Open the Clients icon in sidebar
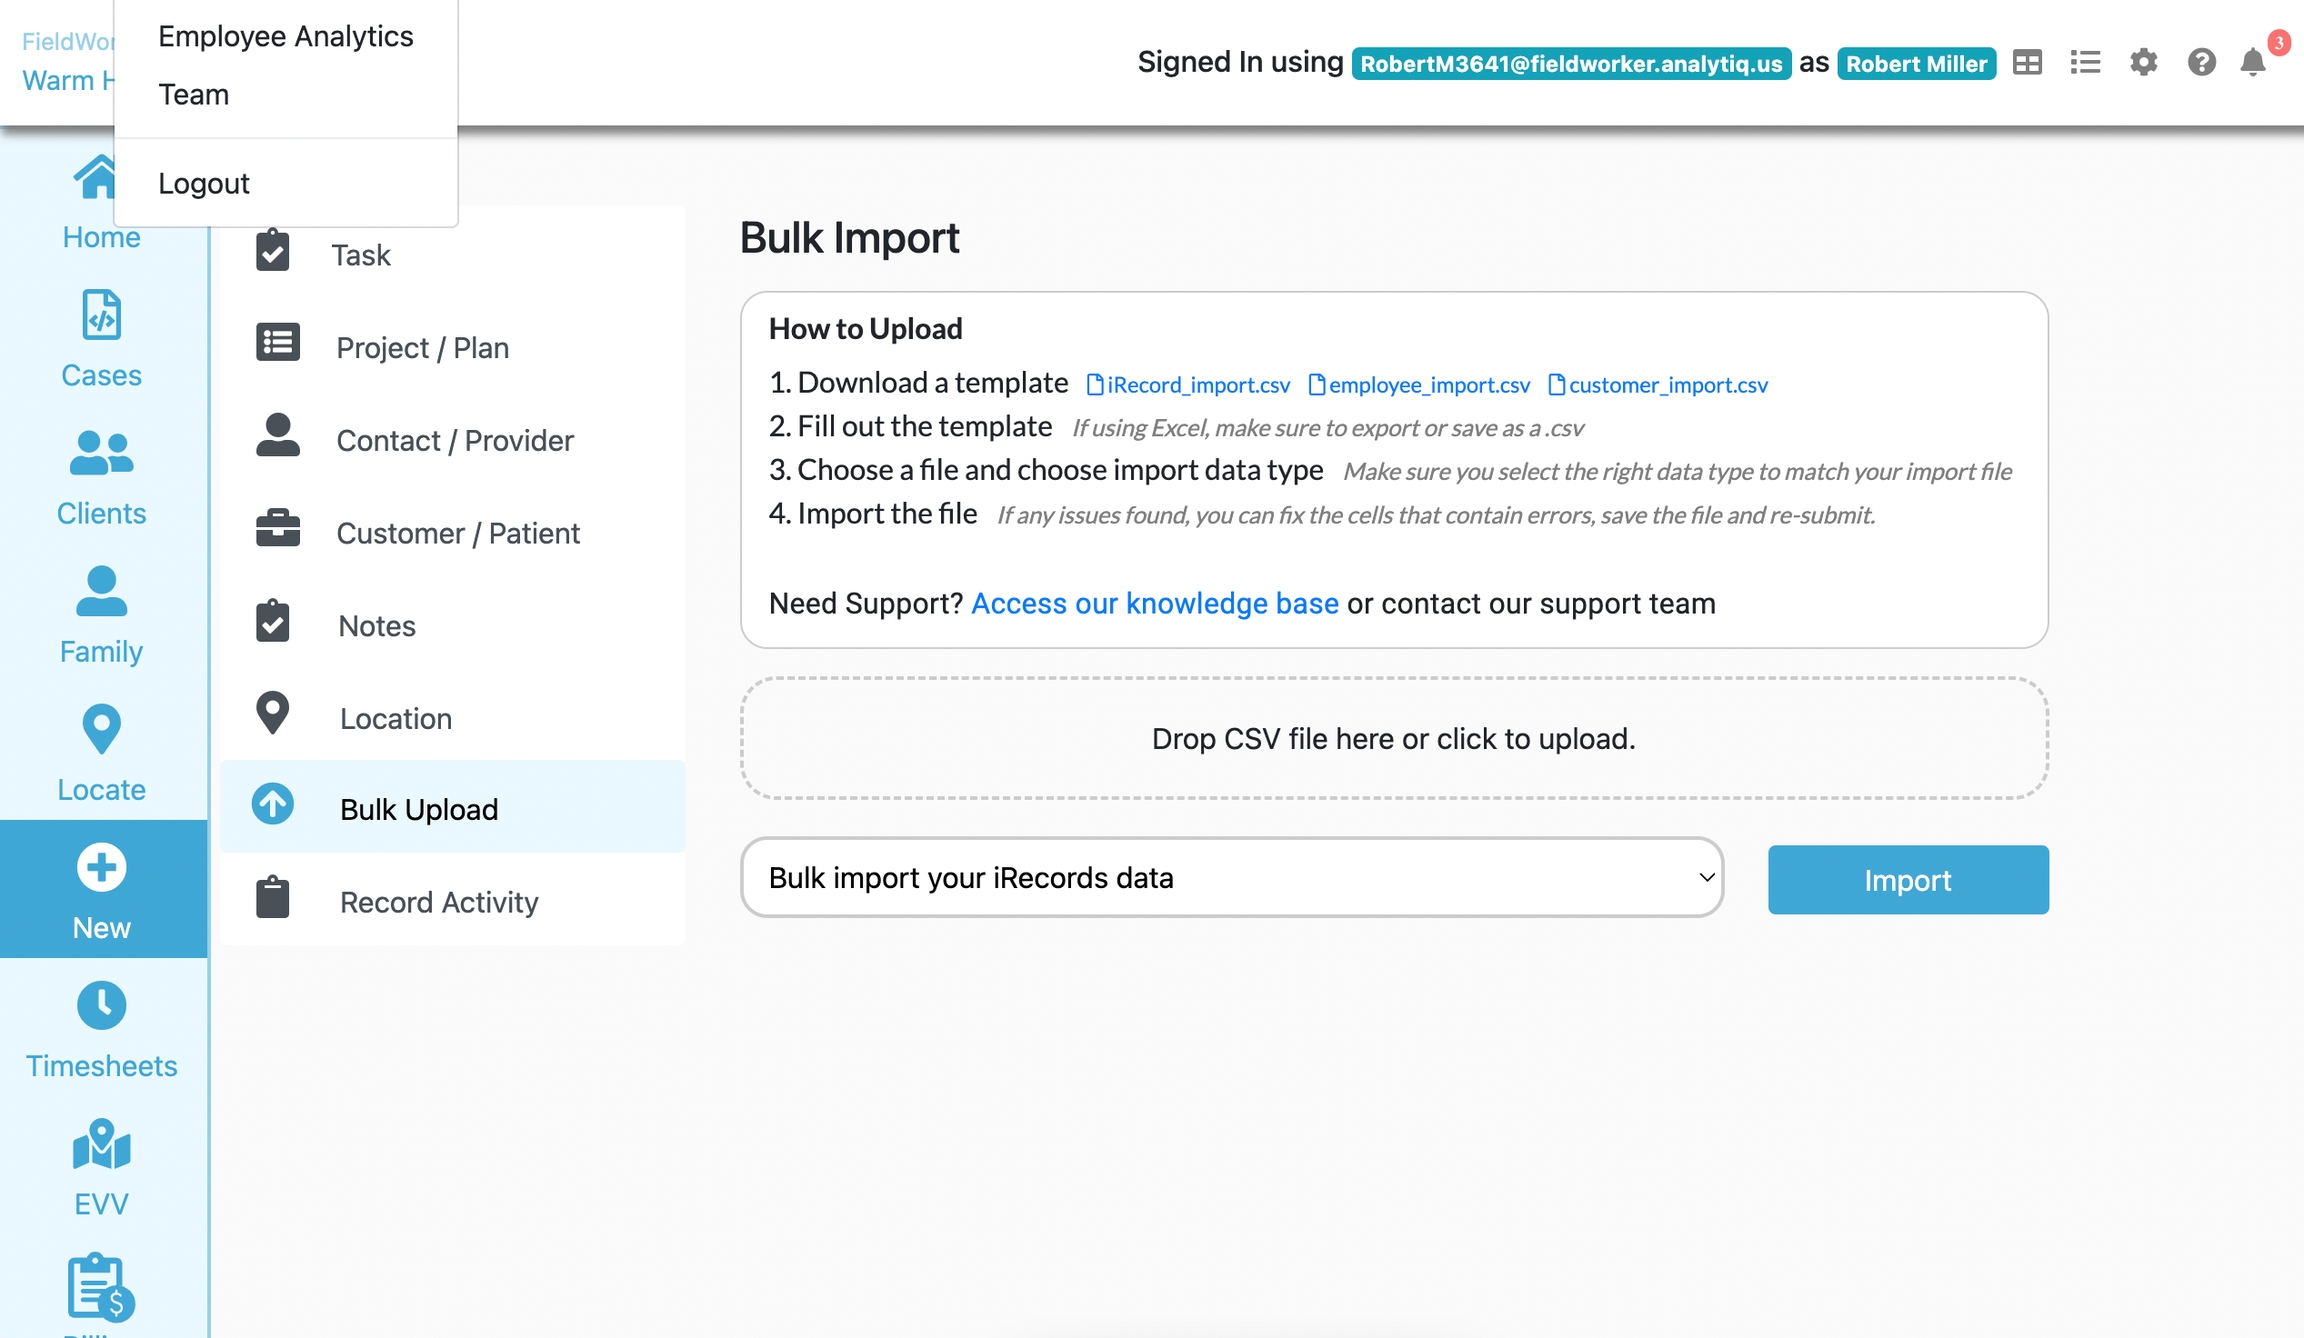Screen dimensions: 2304x1338 click(x=101, y=454)
